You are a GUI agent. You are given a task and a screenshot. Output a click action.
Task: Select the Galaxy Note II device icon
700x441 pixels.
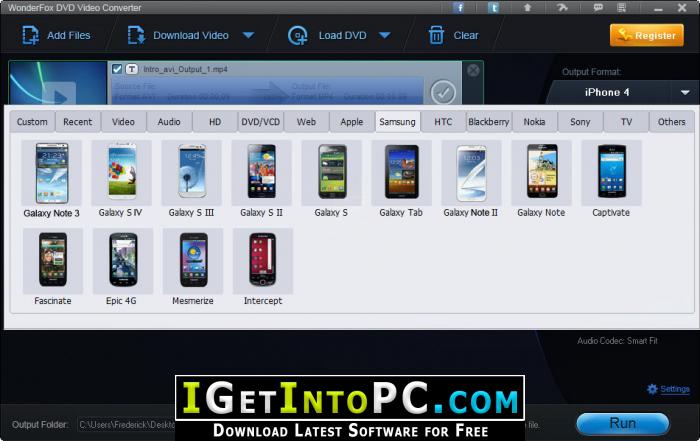click(471, 173)
